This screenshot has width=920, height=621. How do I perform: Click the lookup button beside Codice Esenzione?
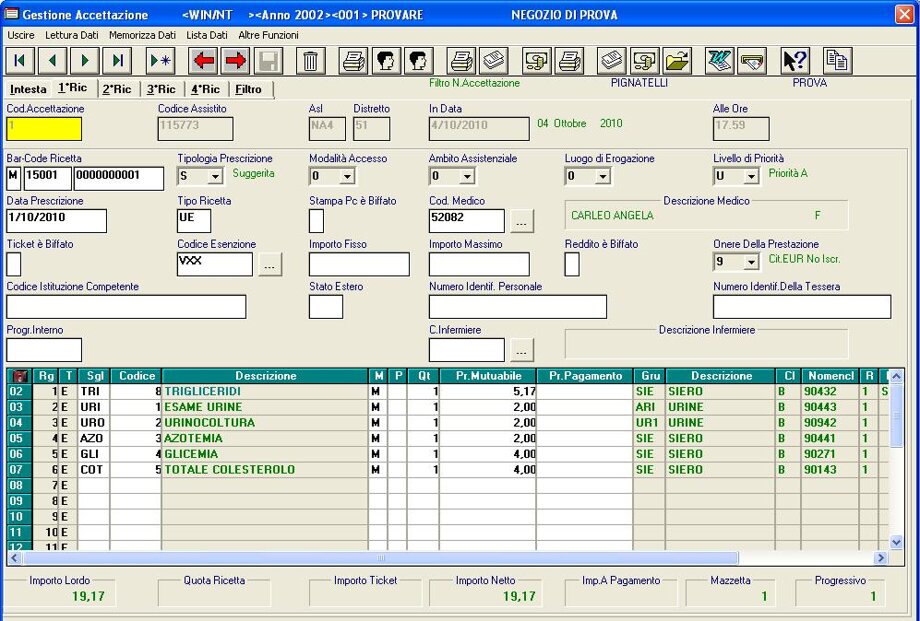270,265
